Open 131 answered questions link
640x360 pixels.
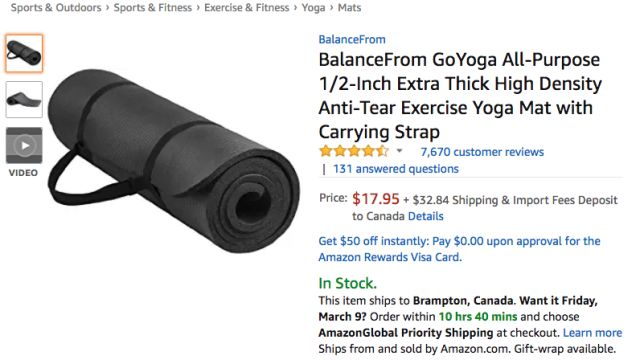click(x=396, y=169)
